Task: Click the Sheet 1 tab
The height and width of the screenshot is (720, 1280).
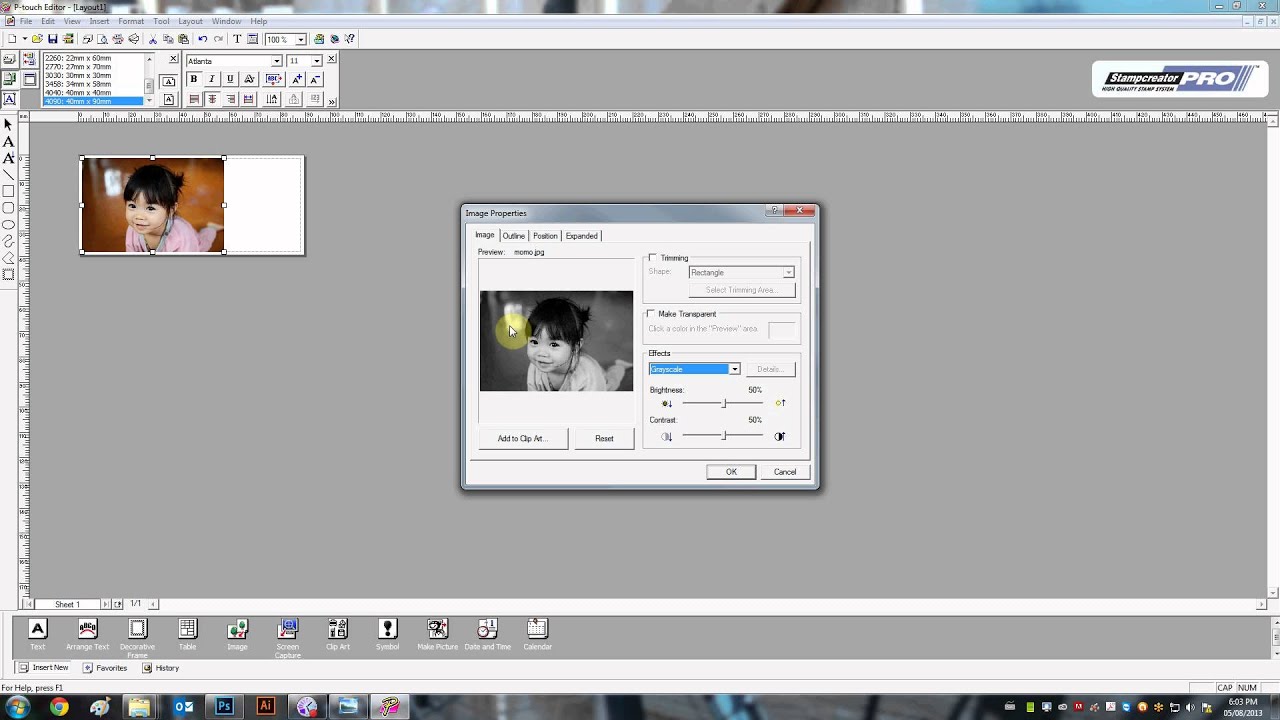Action: (67, 604)
